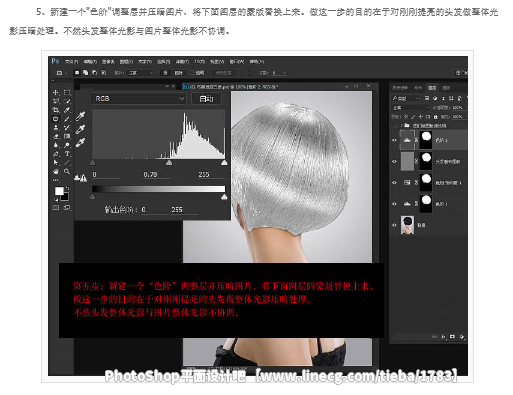Click the Add to selection mode icon
Viewport: 513px width, 395px height.
[86, 73]
